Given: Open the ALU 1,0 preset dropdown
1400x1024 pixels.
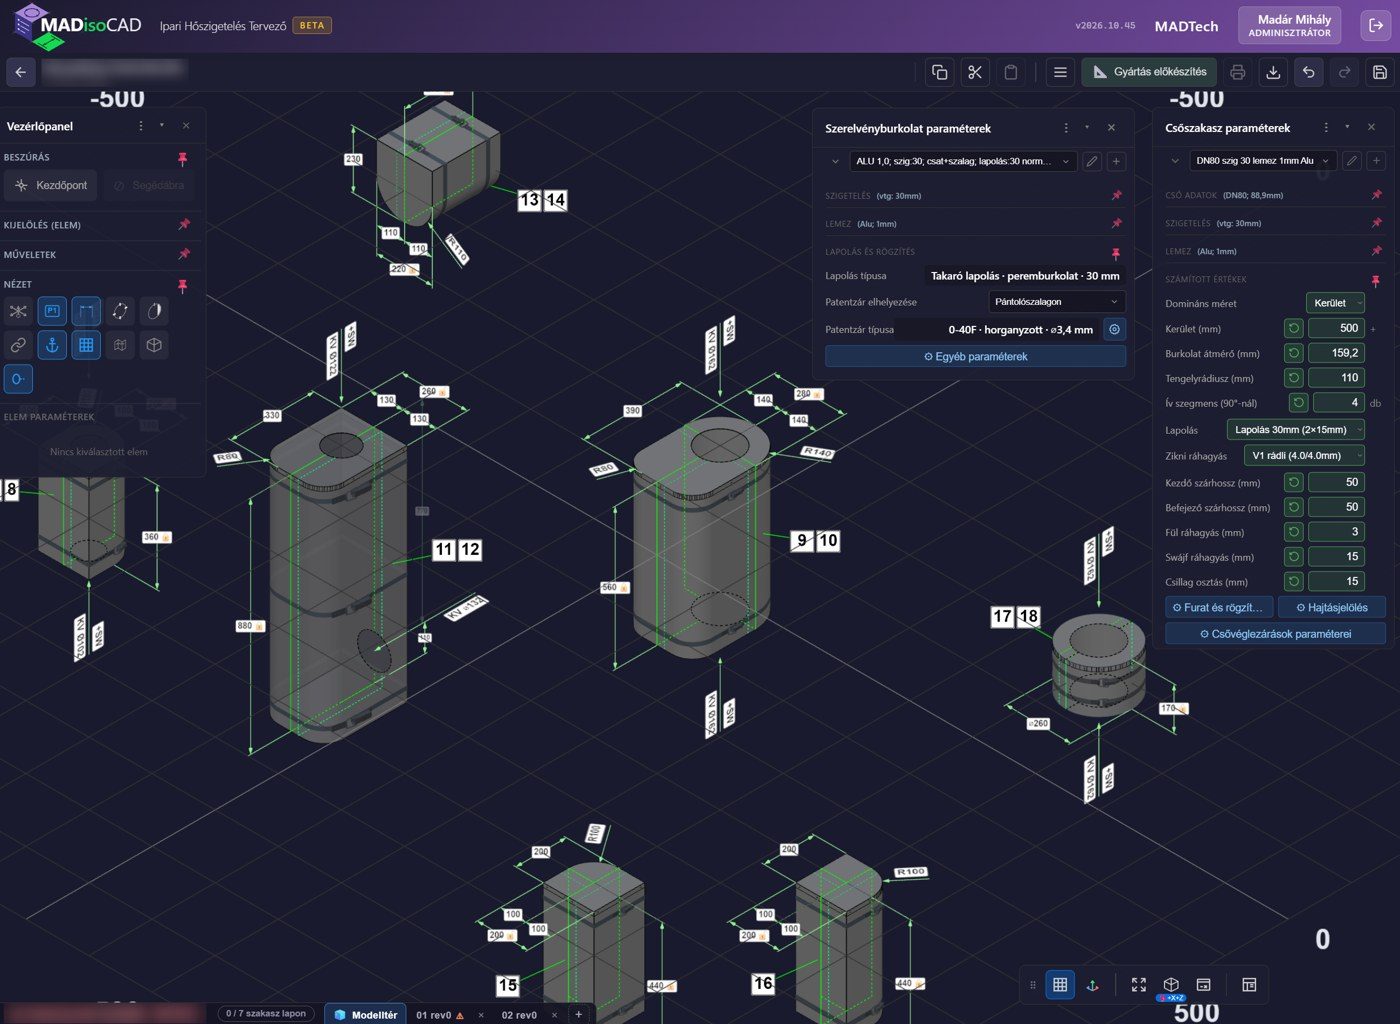Looking at the screenshot, I should point(963,161).
